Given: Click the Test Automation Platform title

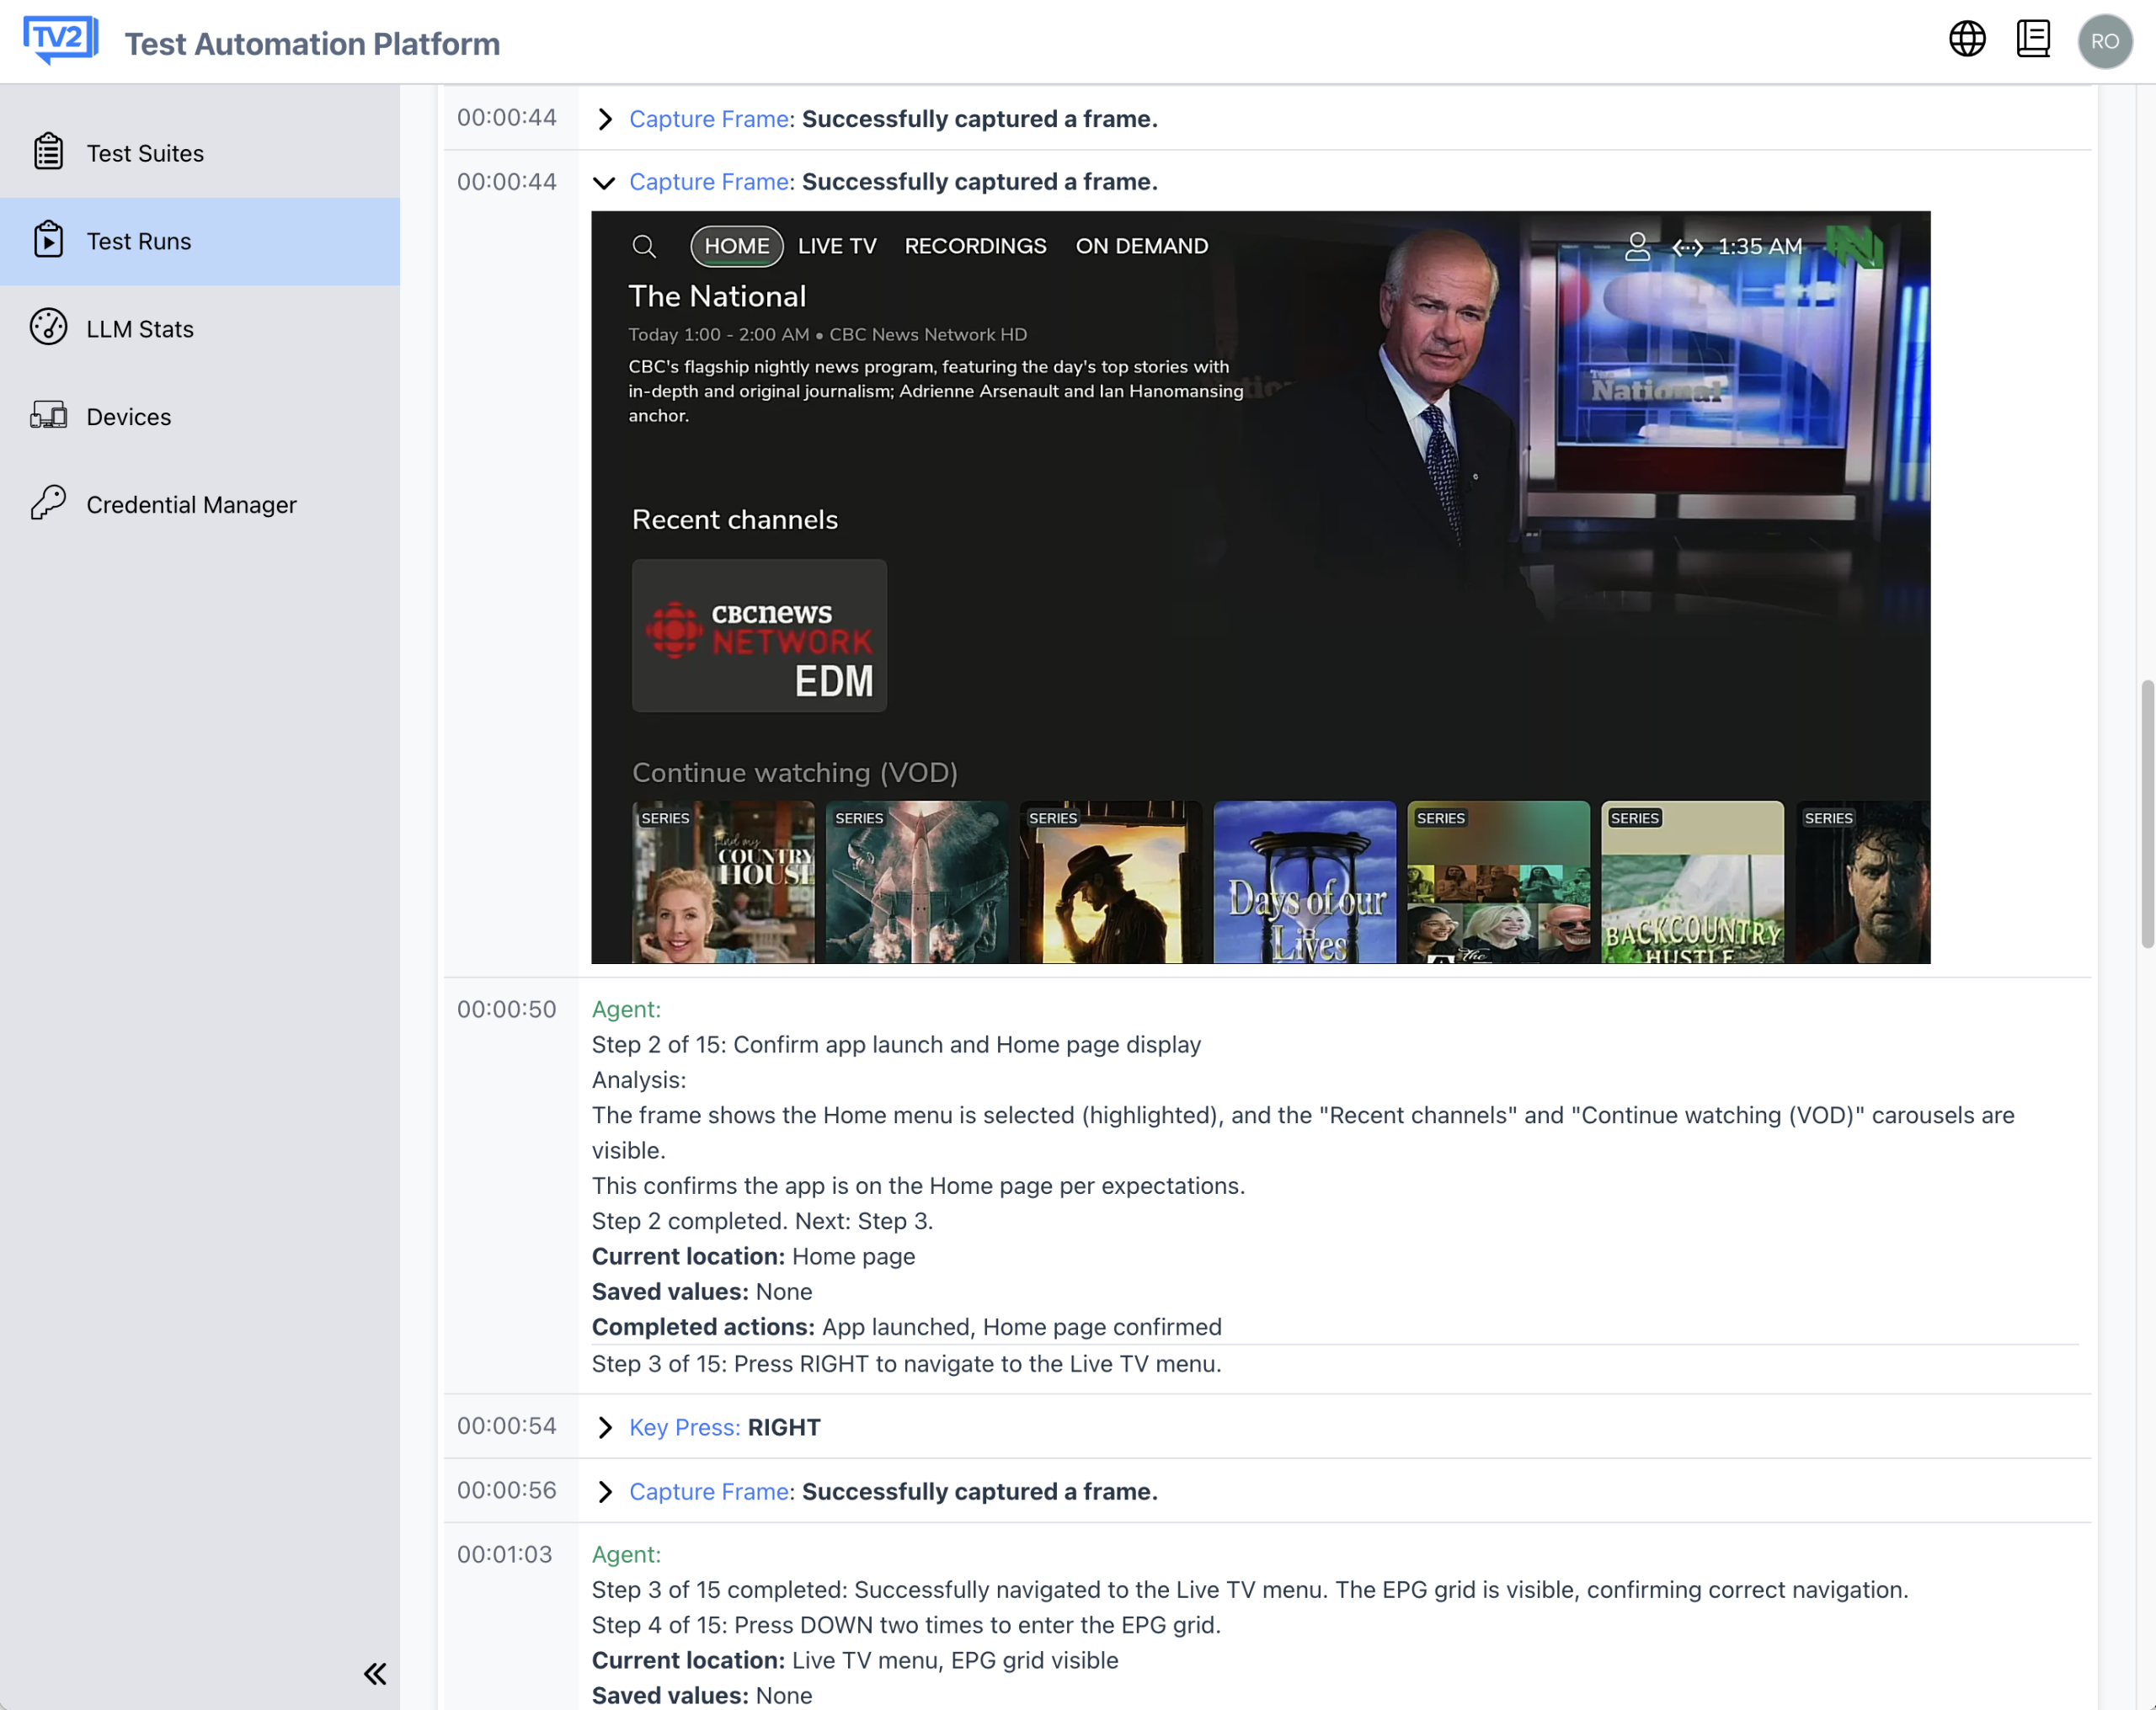Looking at the screenshot, I should click(312, 43).
